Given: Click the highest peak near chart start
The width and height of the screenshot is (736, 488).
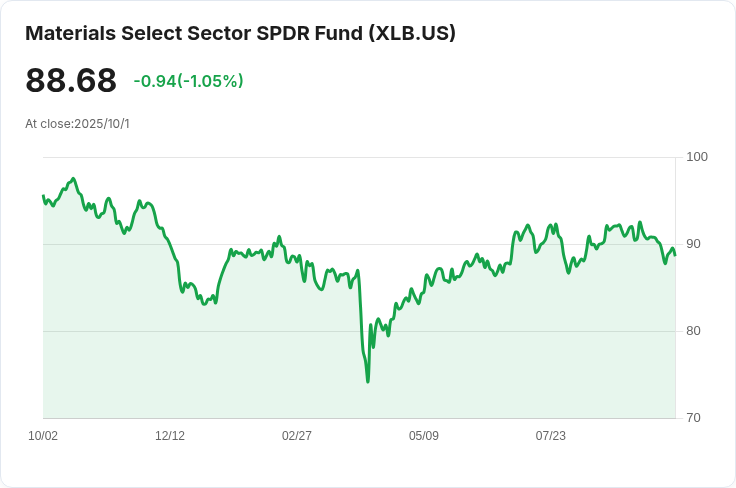Looking at the screenshot, I should click(73, 179).
